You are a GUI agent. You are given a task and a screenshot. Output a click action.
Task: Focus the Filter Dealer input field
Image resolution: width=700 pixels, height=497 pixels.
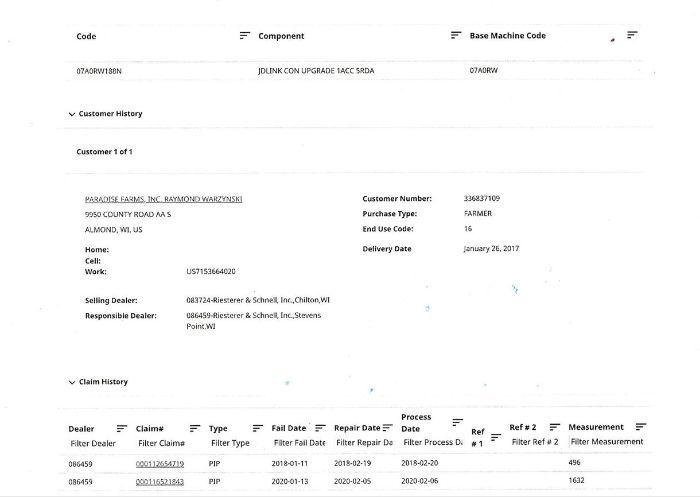[x=93, y=443]
